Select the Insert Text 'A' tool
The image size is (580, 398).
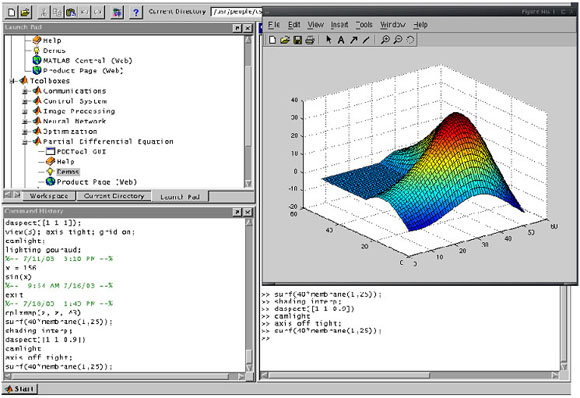pos(341,40)
